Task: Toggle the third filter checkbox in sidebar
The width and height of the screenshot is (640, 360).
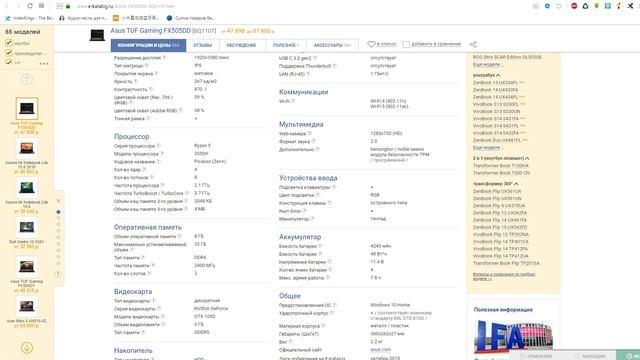Action: [9, 62]
